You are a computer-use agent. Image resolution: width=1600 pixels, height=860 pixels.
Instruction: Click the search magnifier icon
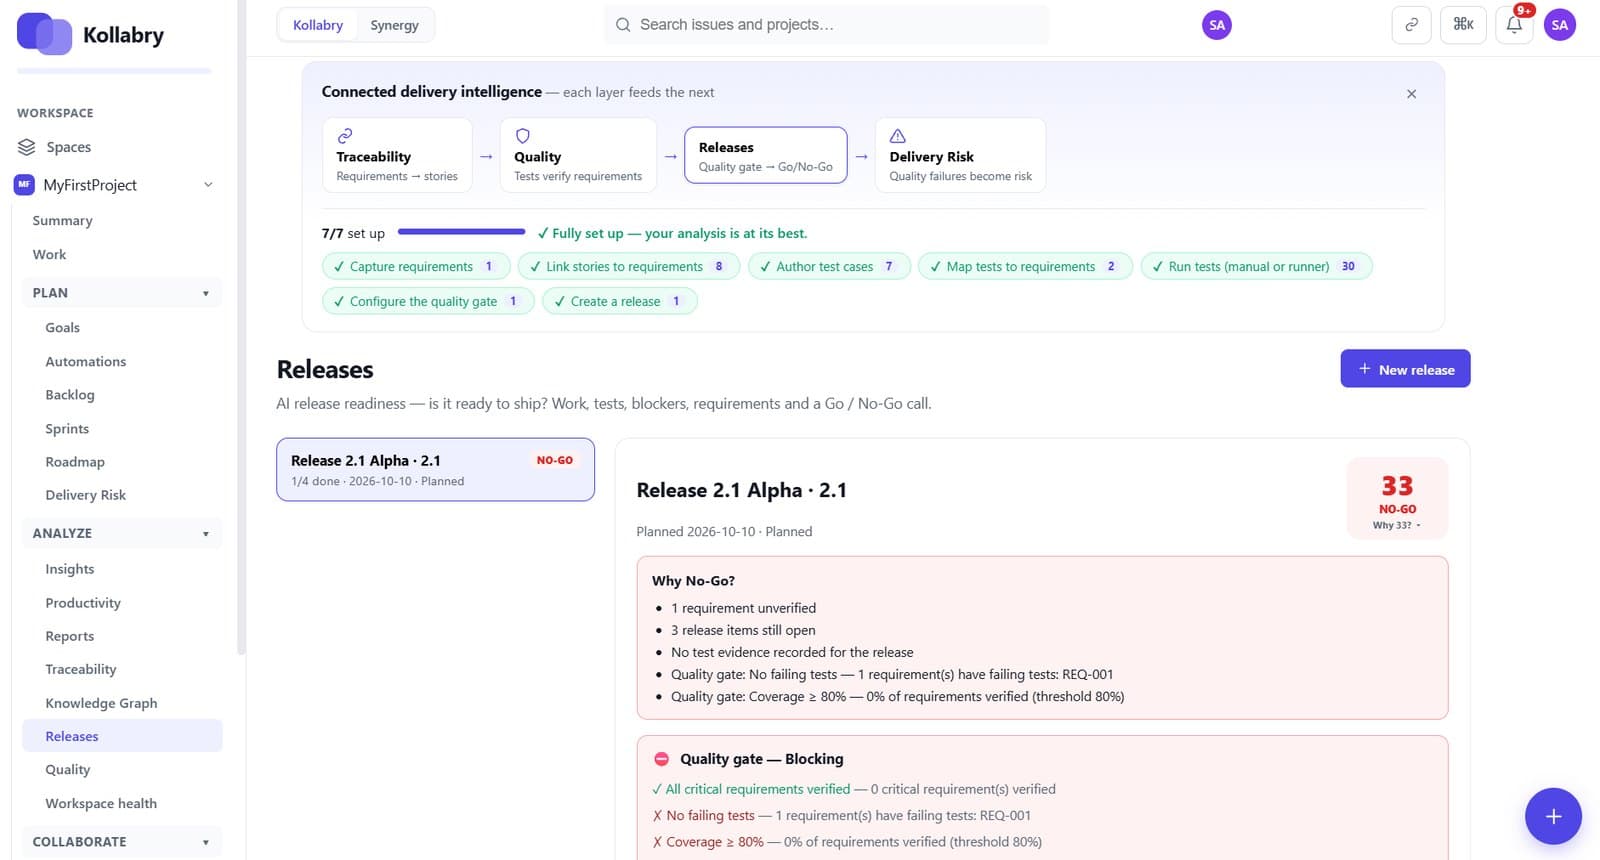click(623, 25)
